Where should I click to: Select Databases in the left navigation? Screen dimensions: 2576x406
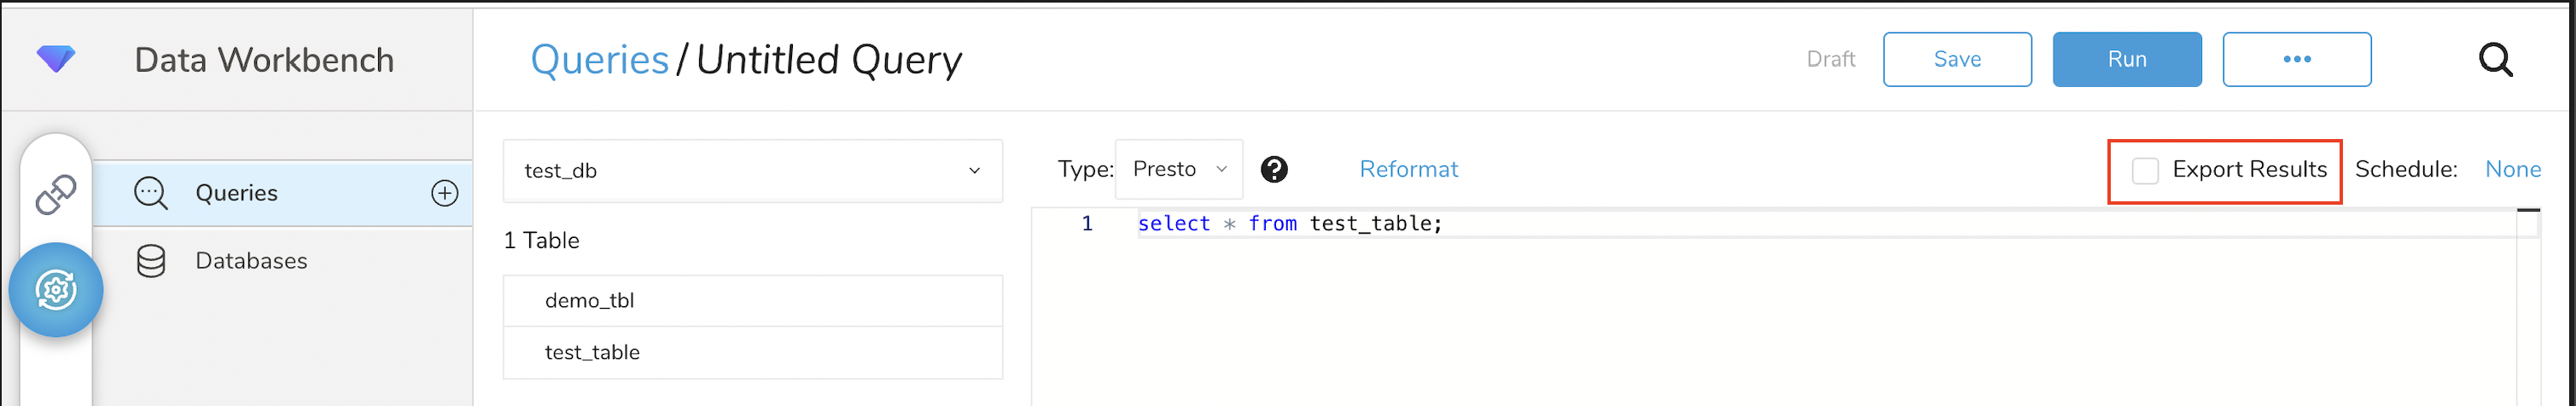(251, 261)
